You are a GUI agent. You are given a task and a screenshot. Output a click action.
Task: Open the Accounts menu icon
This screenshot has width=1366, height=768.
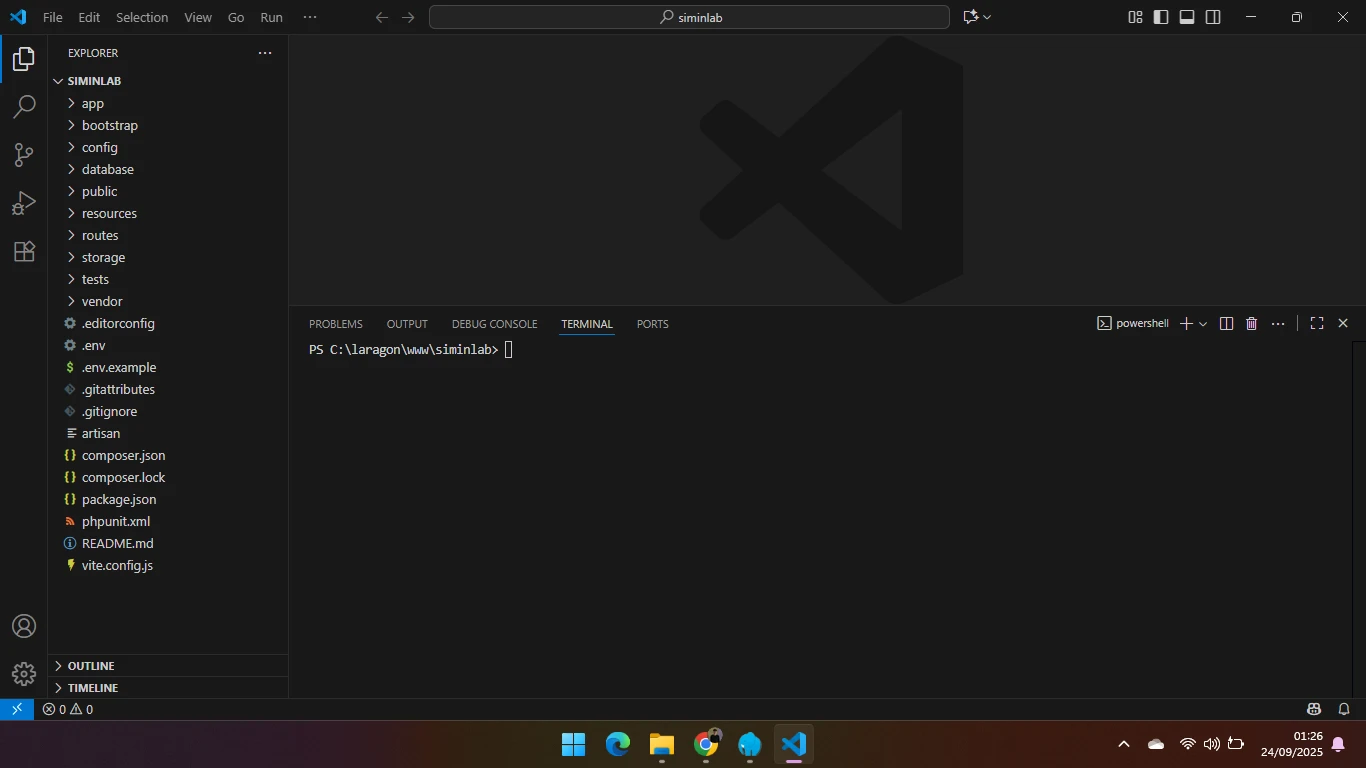click(x=24, y=627)
